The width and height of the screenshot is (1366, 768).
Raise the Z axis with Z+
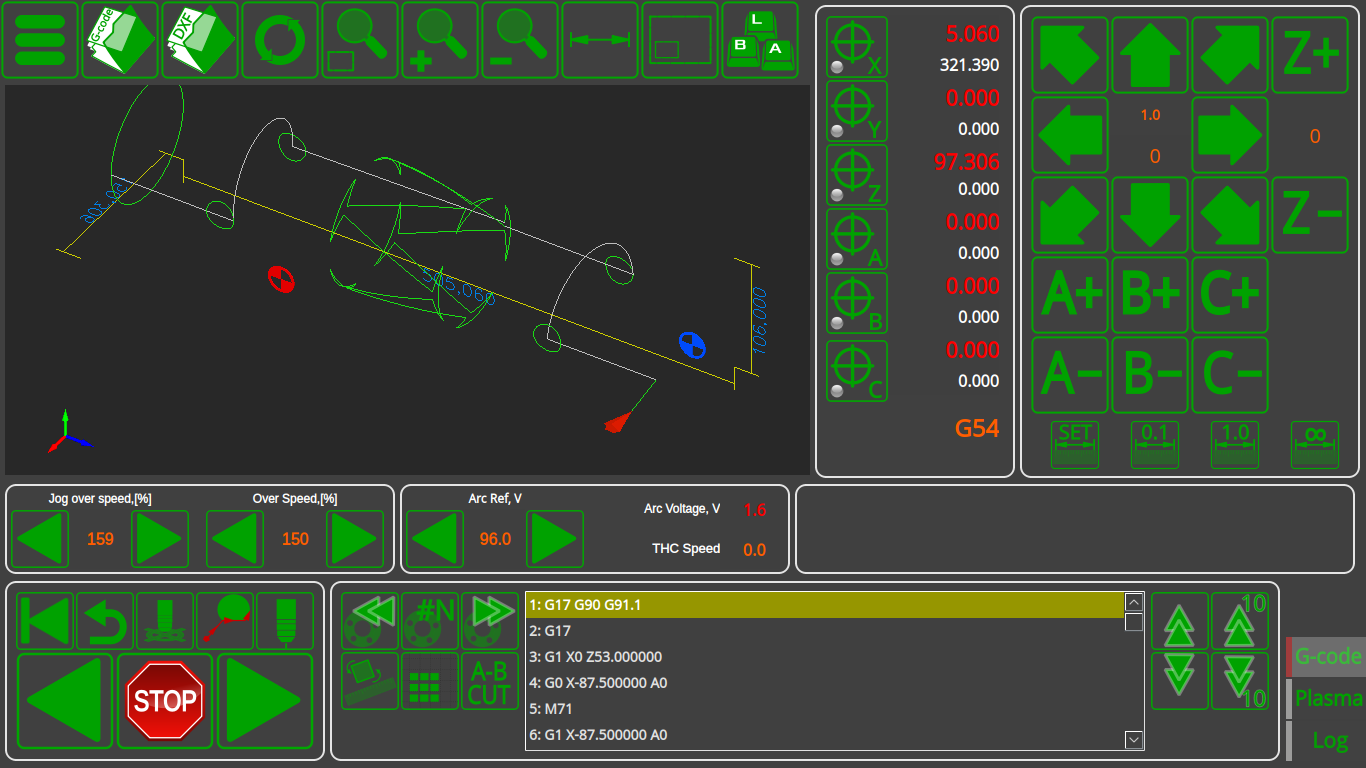point(1310,55)
